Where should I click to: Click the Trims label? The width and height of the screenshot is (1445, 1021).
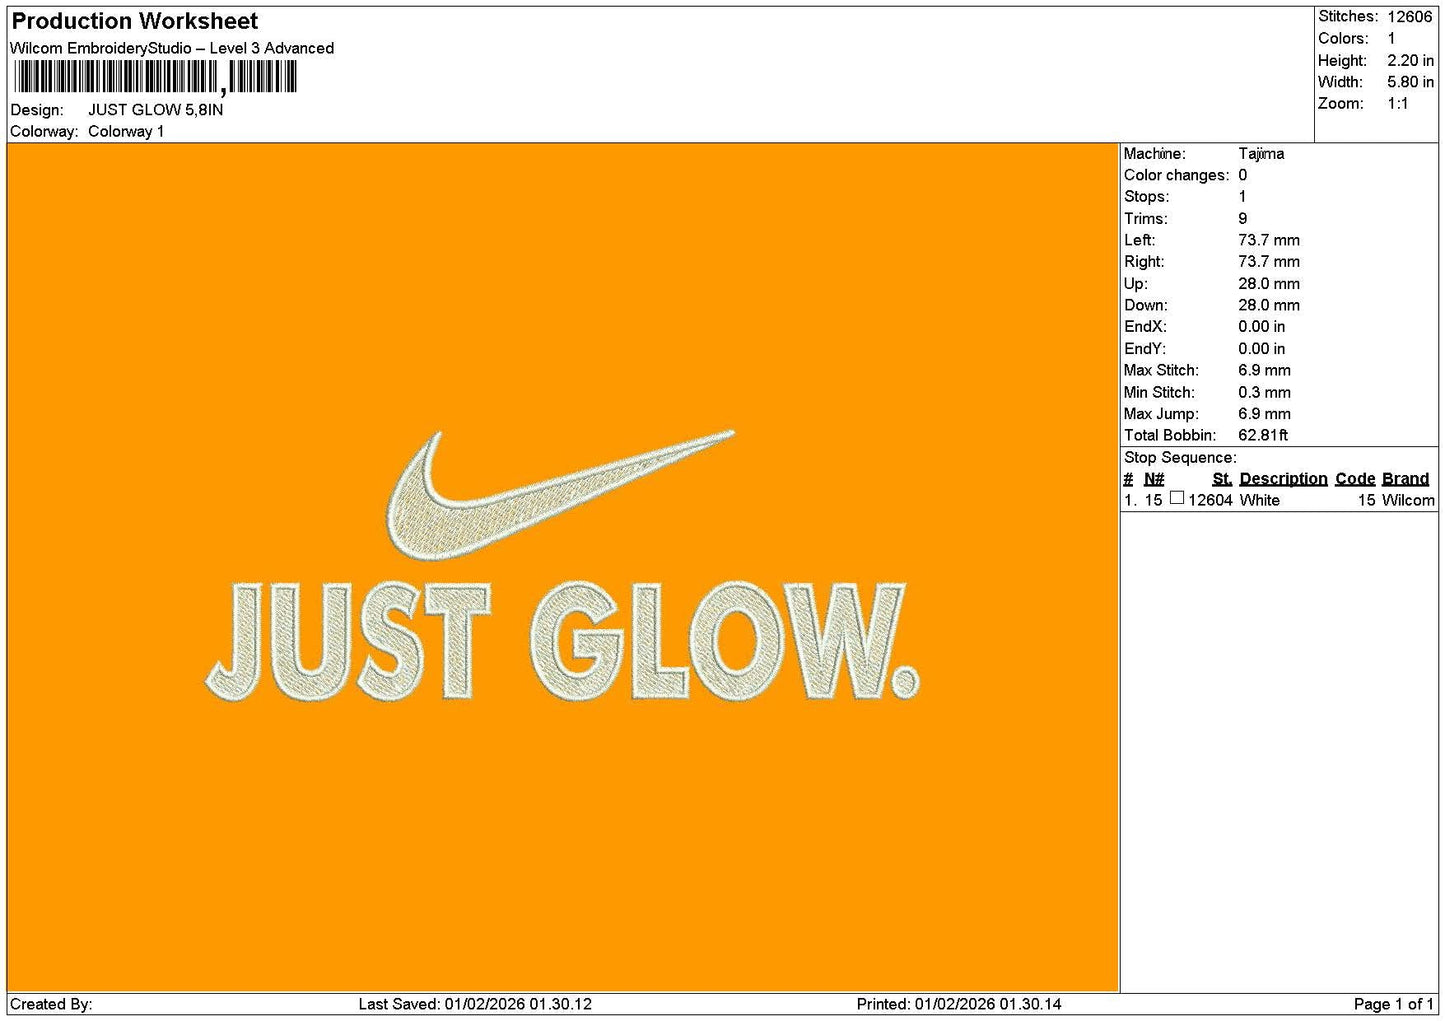click(x=1146, y=219)
